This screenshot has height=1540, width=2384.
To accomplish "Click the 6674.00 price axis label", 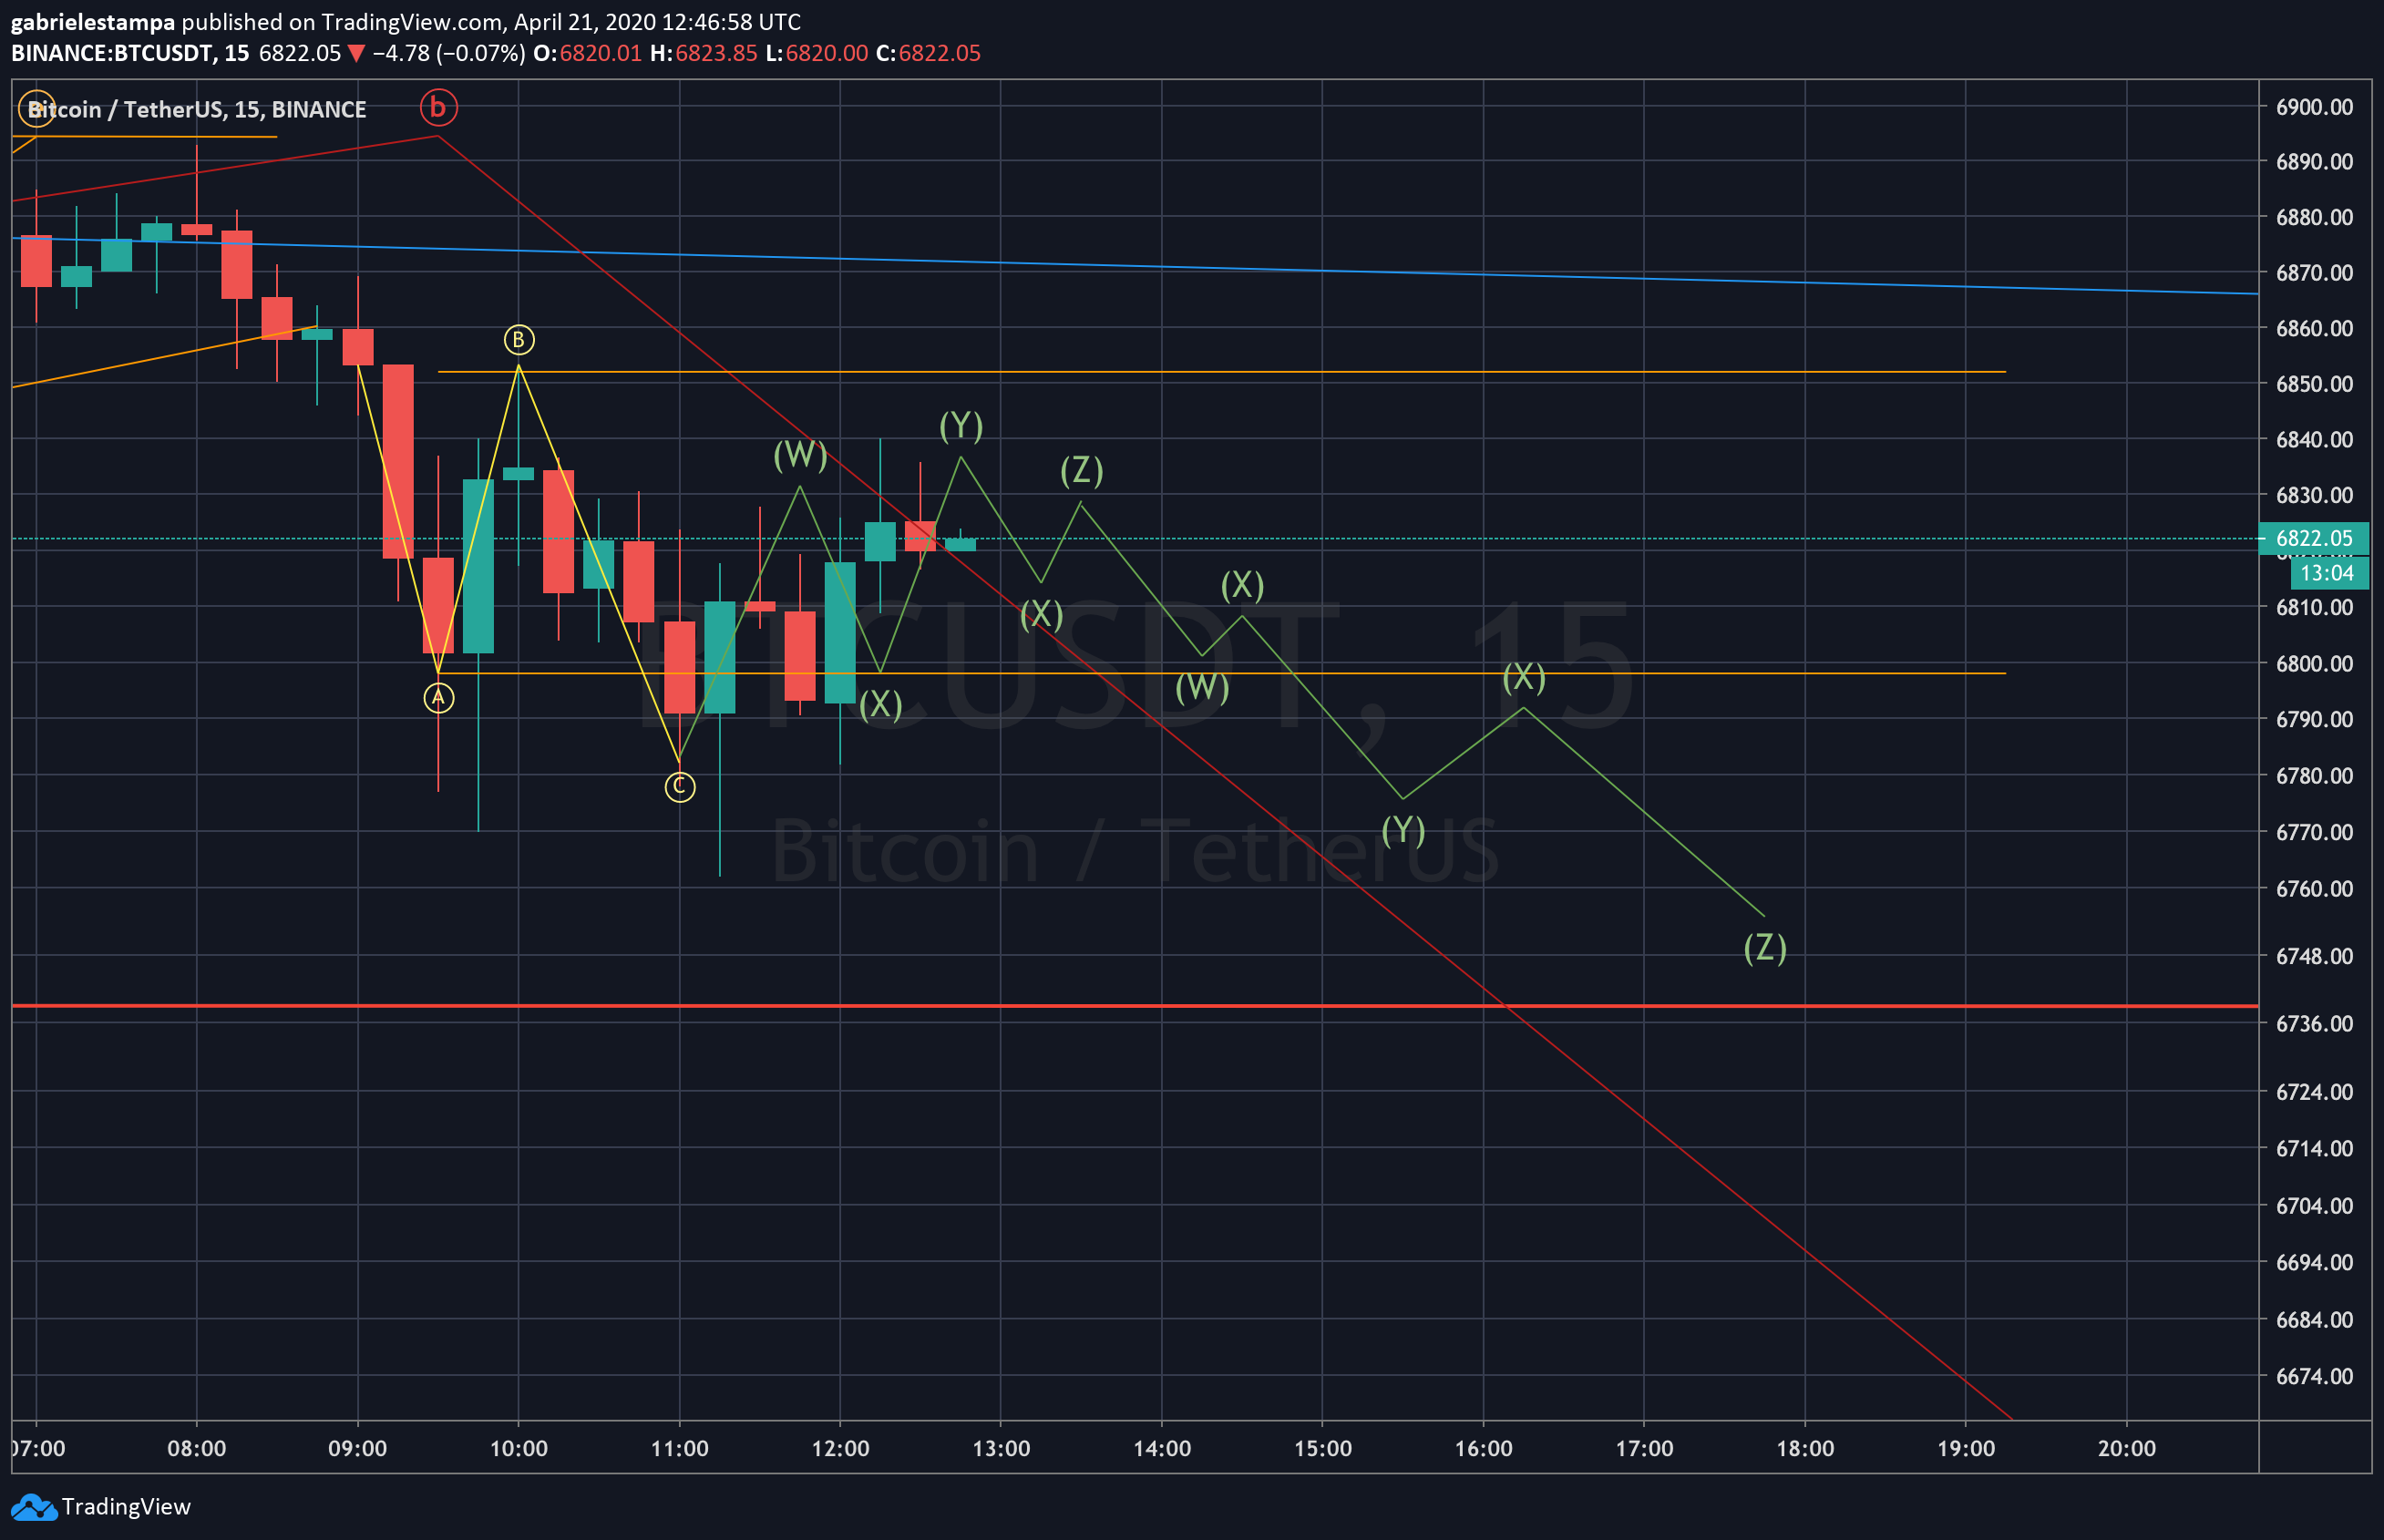I will click(x=2314, y=1376).
